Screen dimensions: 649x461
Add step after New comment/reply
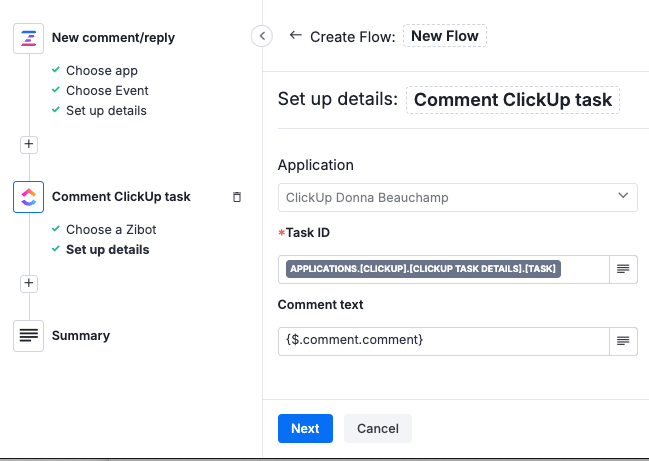tap(29, 144)
